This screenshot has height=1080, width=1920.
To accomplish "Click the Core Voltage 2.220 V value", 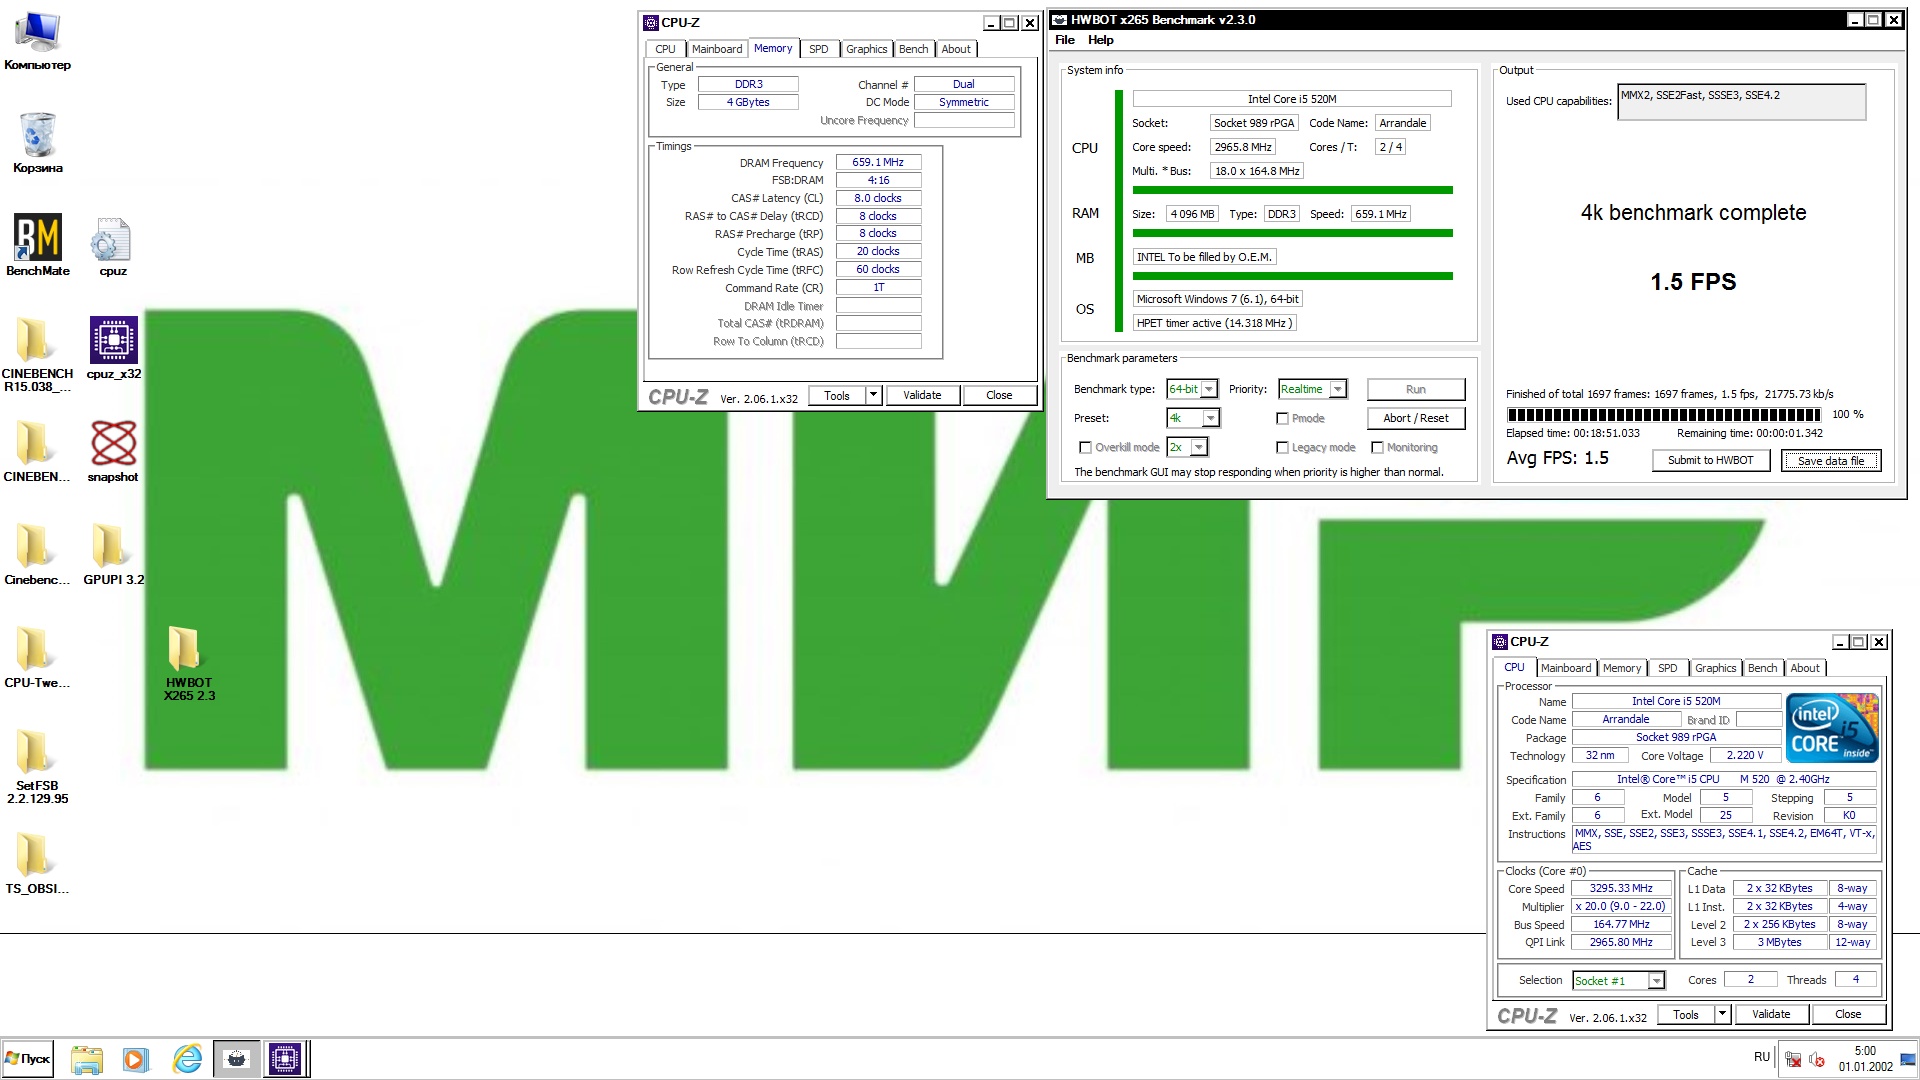I will coord(1745,756).
